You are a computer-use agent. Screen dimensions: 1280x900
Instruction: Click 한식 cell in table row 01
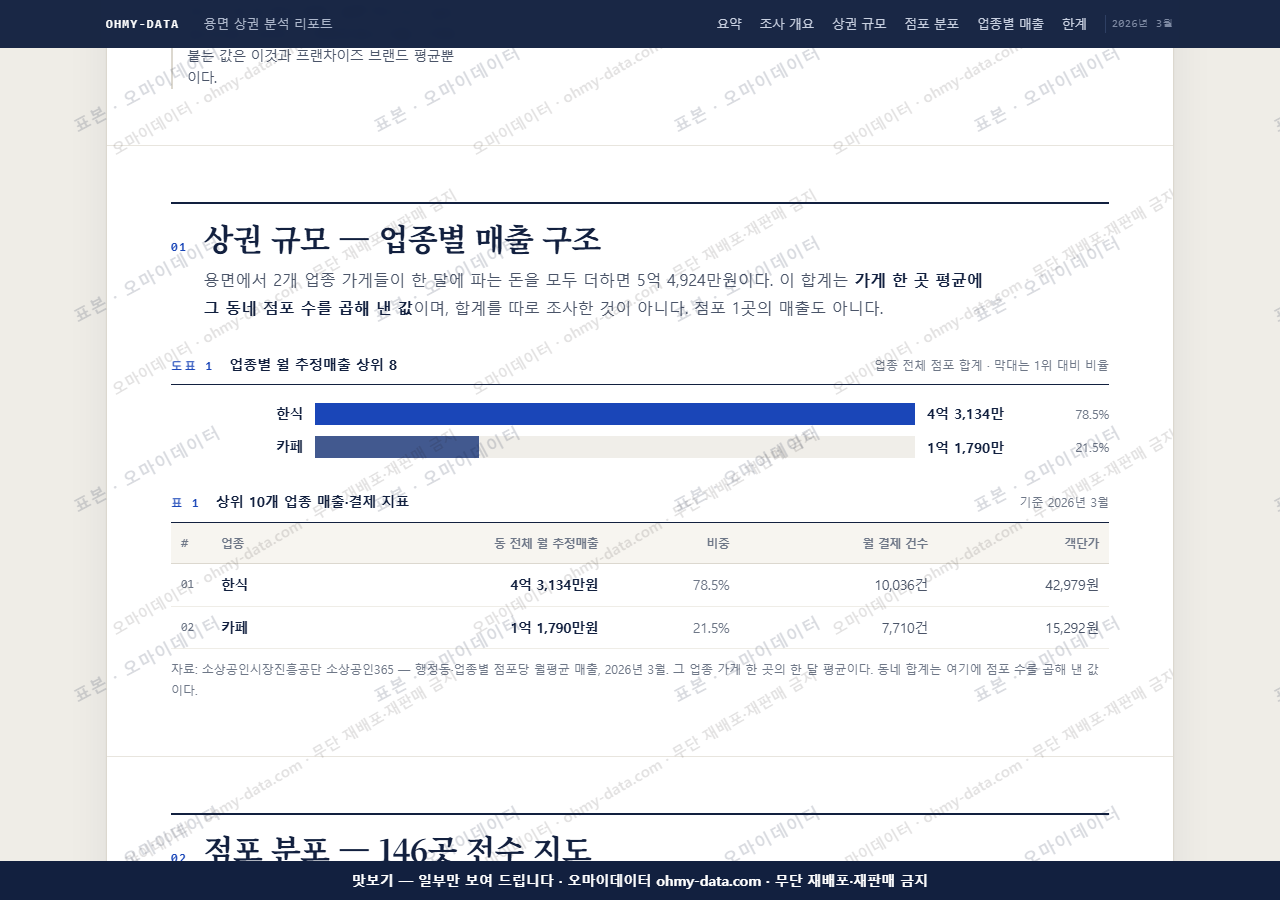235,585
